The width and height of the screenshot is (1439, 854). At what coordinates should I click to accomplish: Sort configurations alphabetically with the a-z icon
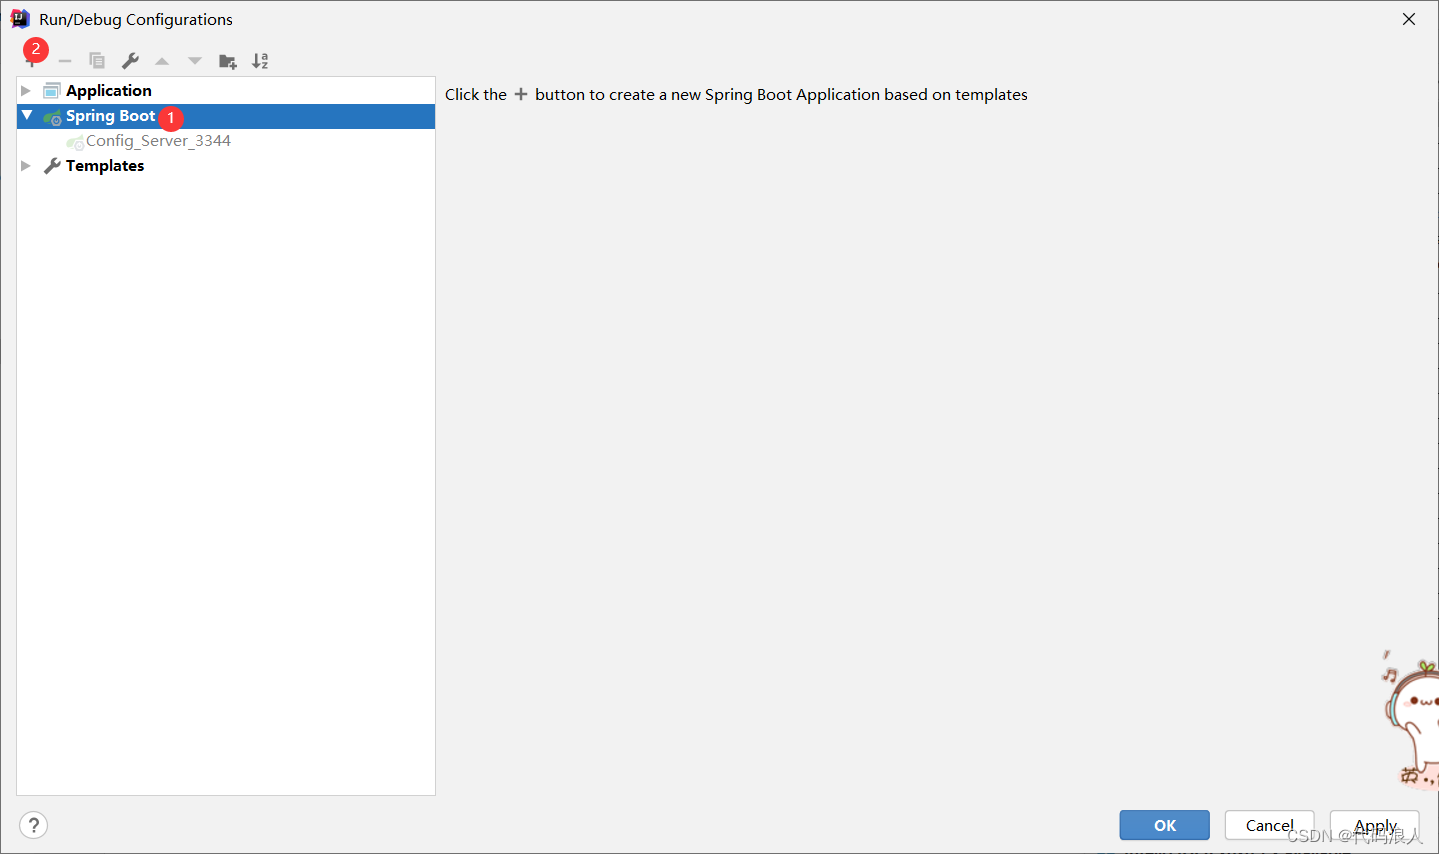pos(260,61)
